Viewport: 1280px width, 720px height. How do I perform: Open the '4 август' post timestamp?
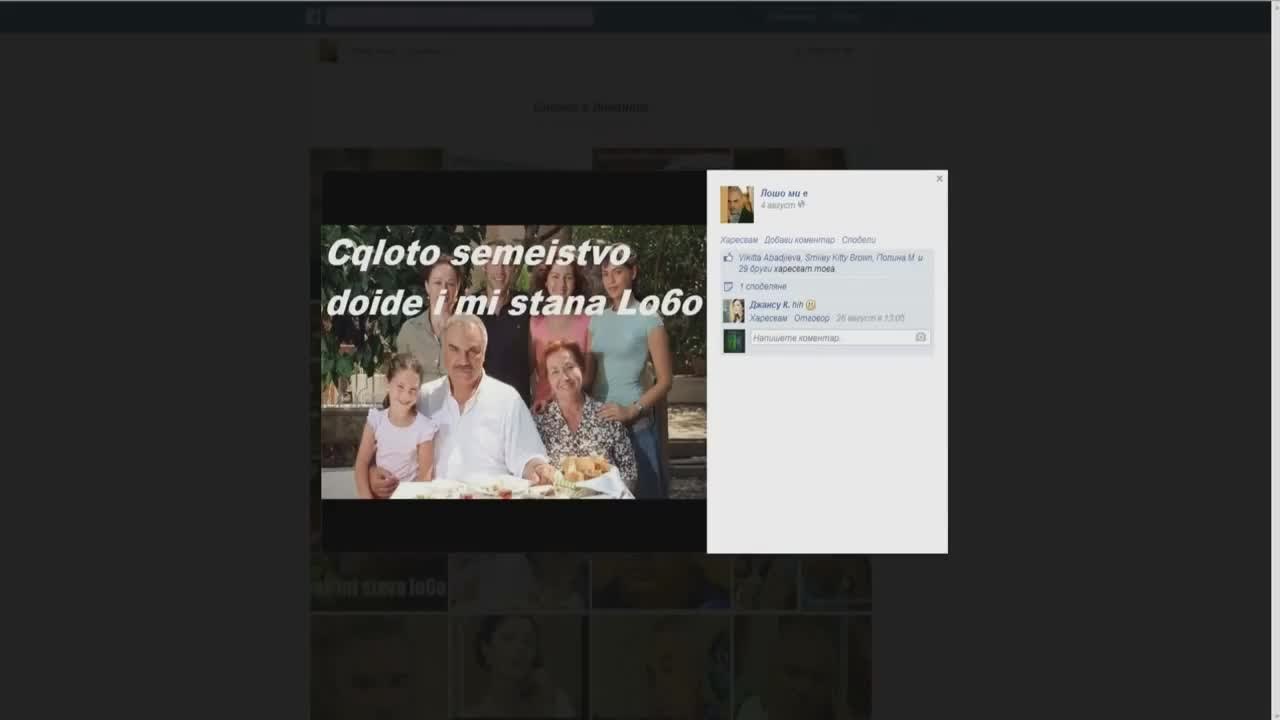pyautogui.click(x=777, y=205)
